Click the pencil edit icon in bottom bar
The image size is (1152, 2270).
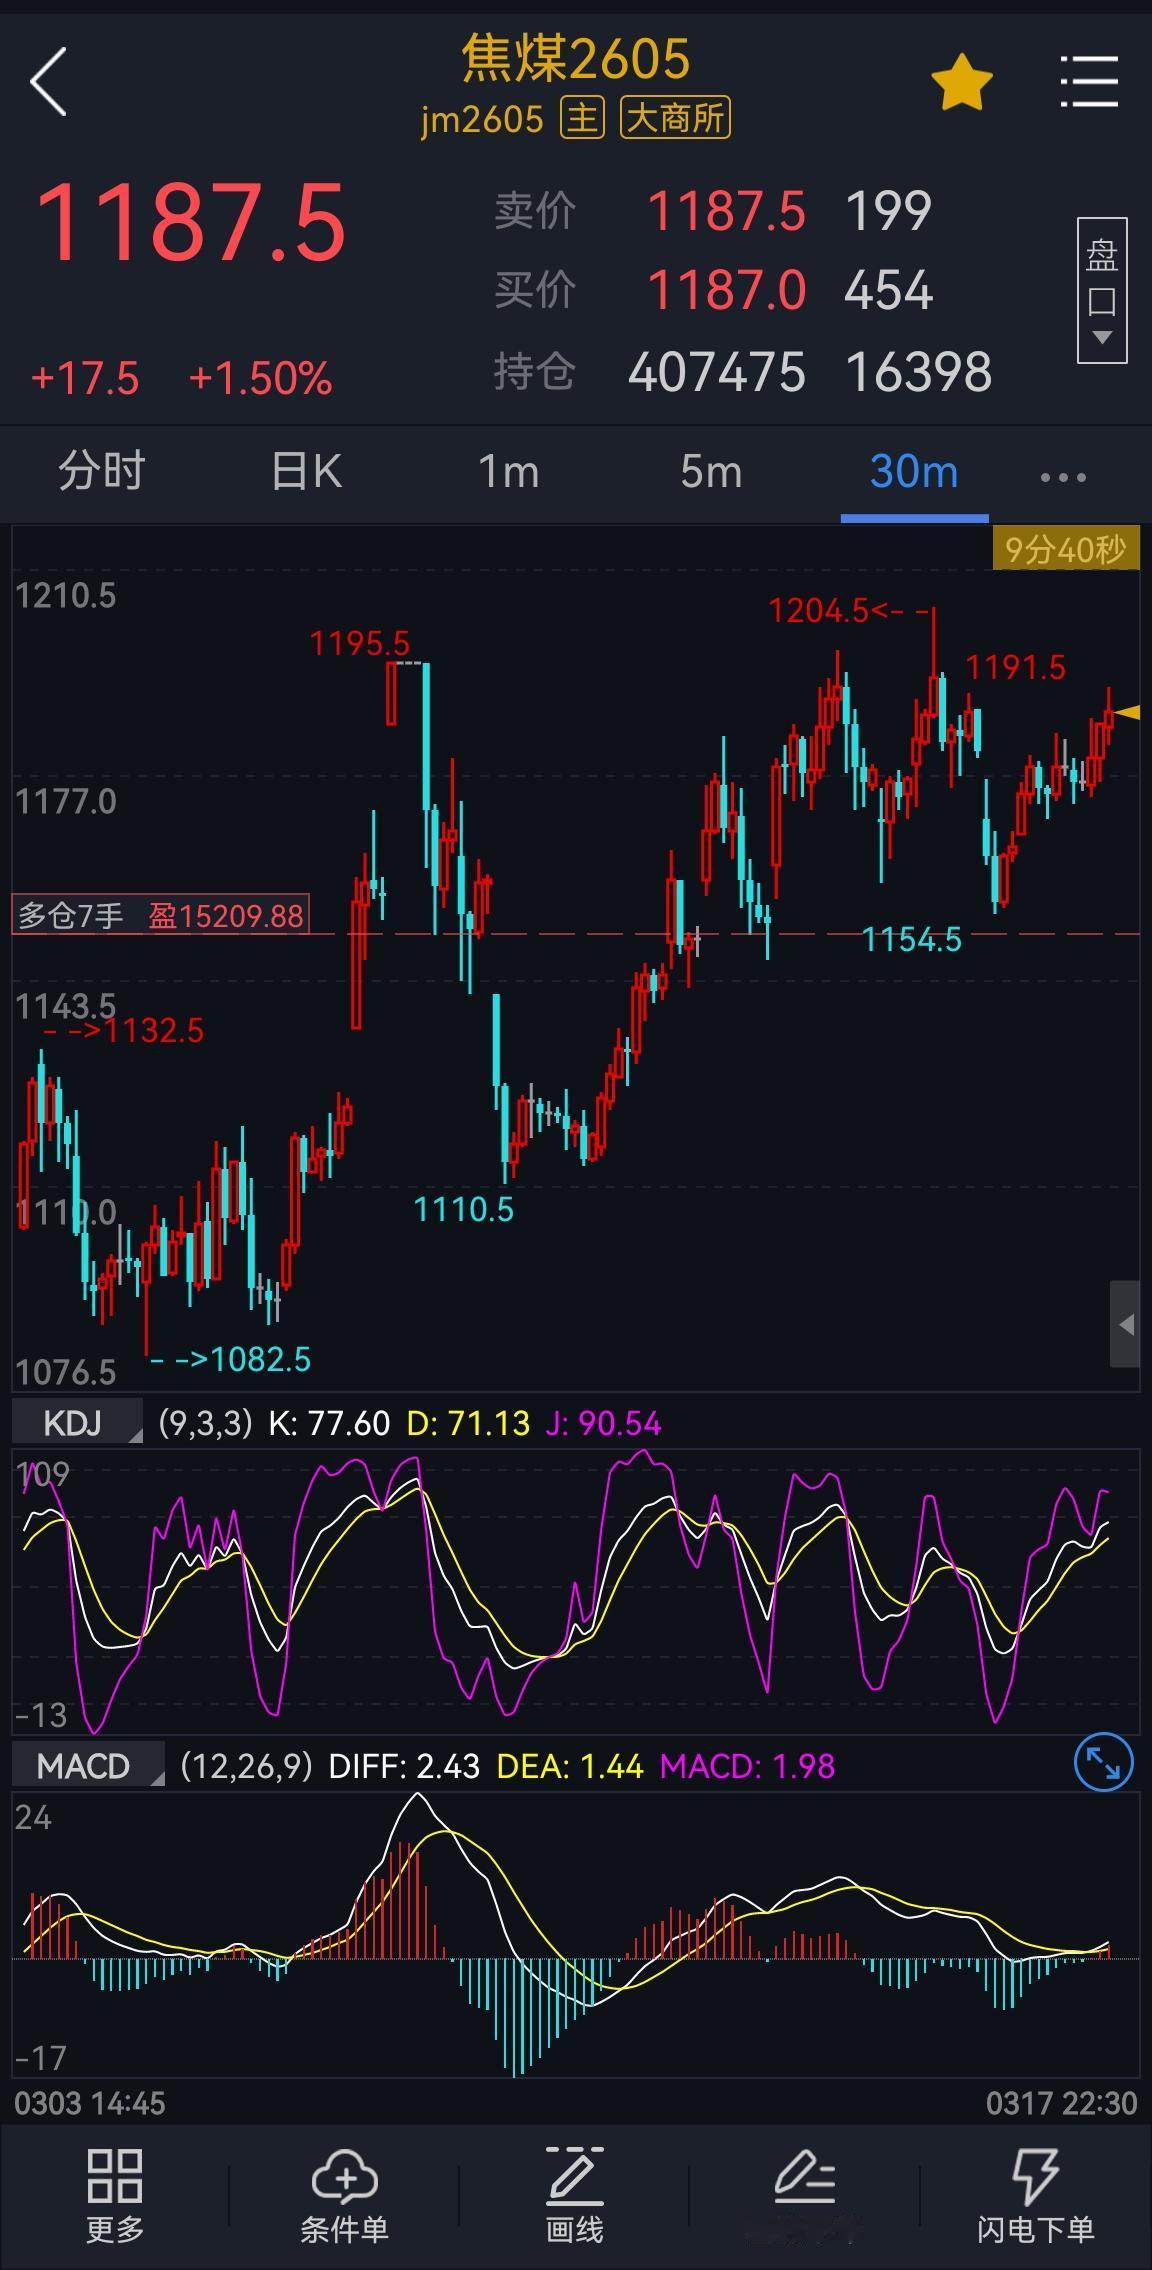(x=804, y=2178)
